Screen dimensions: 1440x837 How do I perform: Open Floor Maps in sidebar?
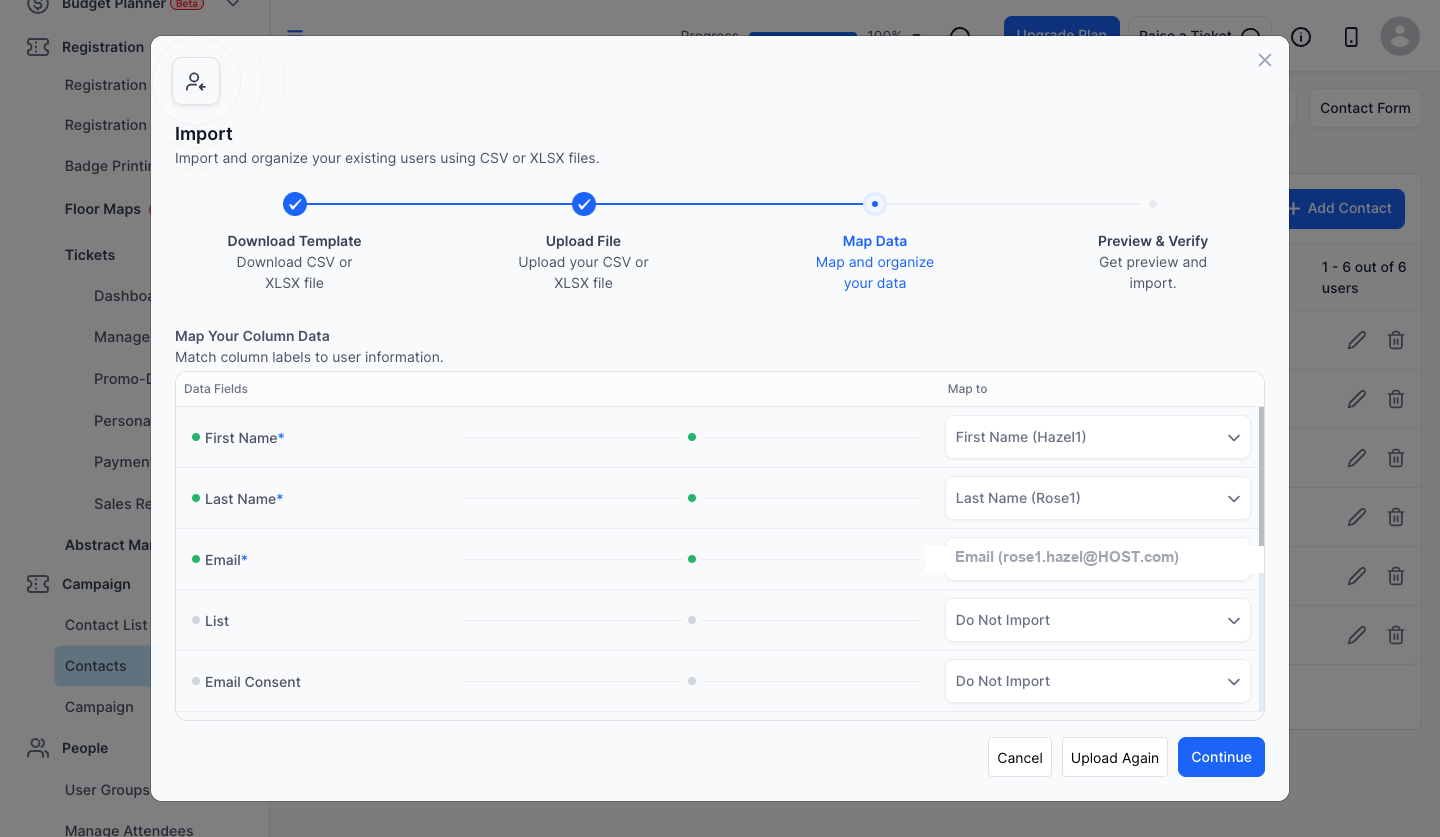103,209
